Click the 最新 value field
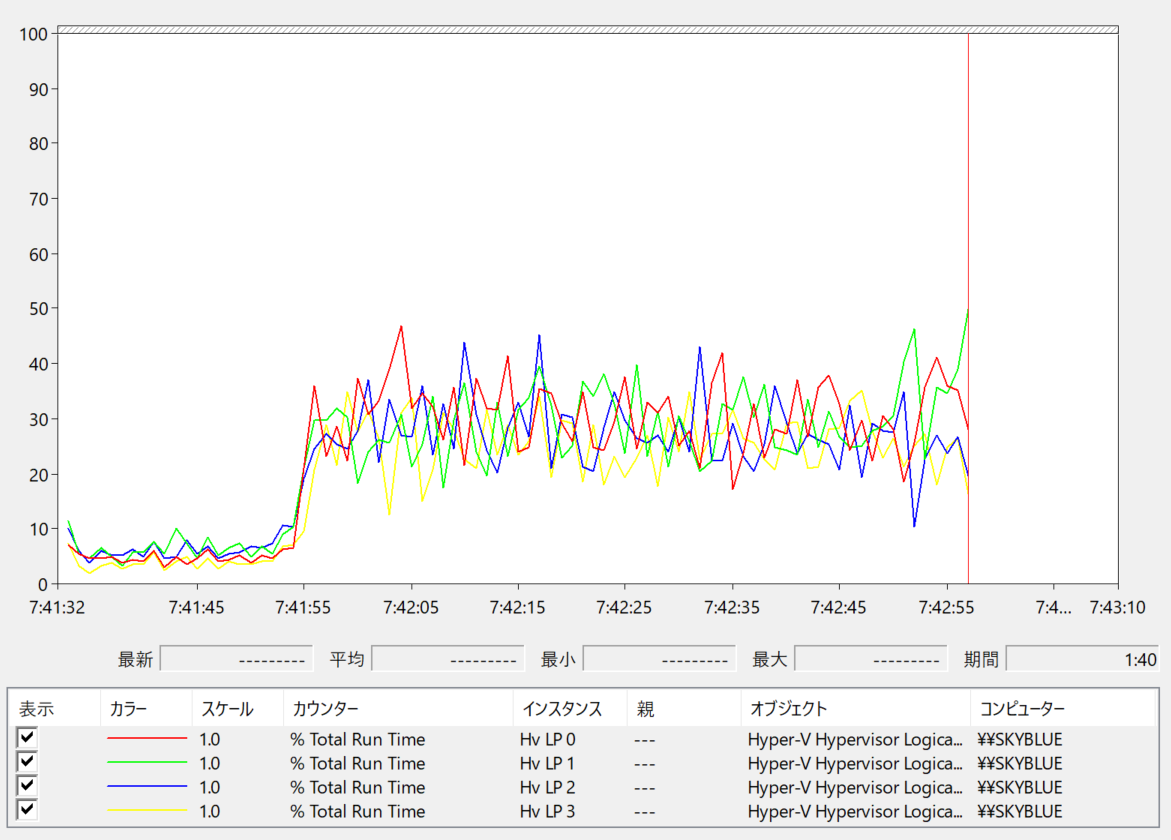This screenshot has width=1171, height=840. pos(236,659)
